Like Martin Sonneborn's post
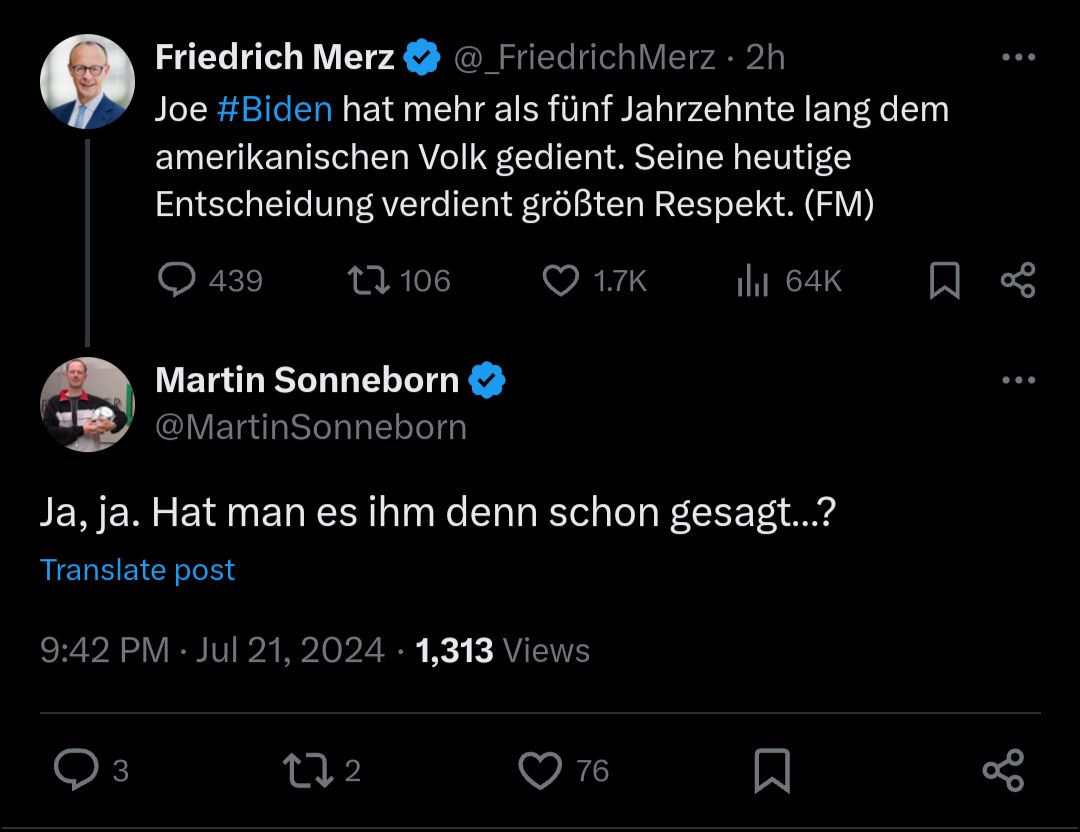The width and height of the screenshot is (1080, 832). (x=540, y=770)
